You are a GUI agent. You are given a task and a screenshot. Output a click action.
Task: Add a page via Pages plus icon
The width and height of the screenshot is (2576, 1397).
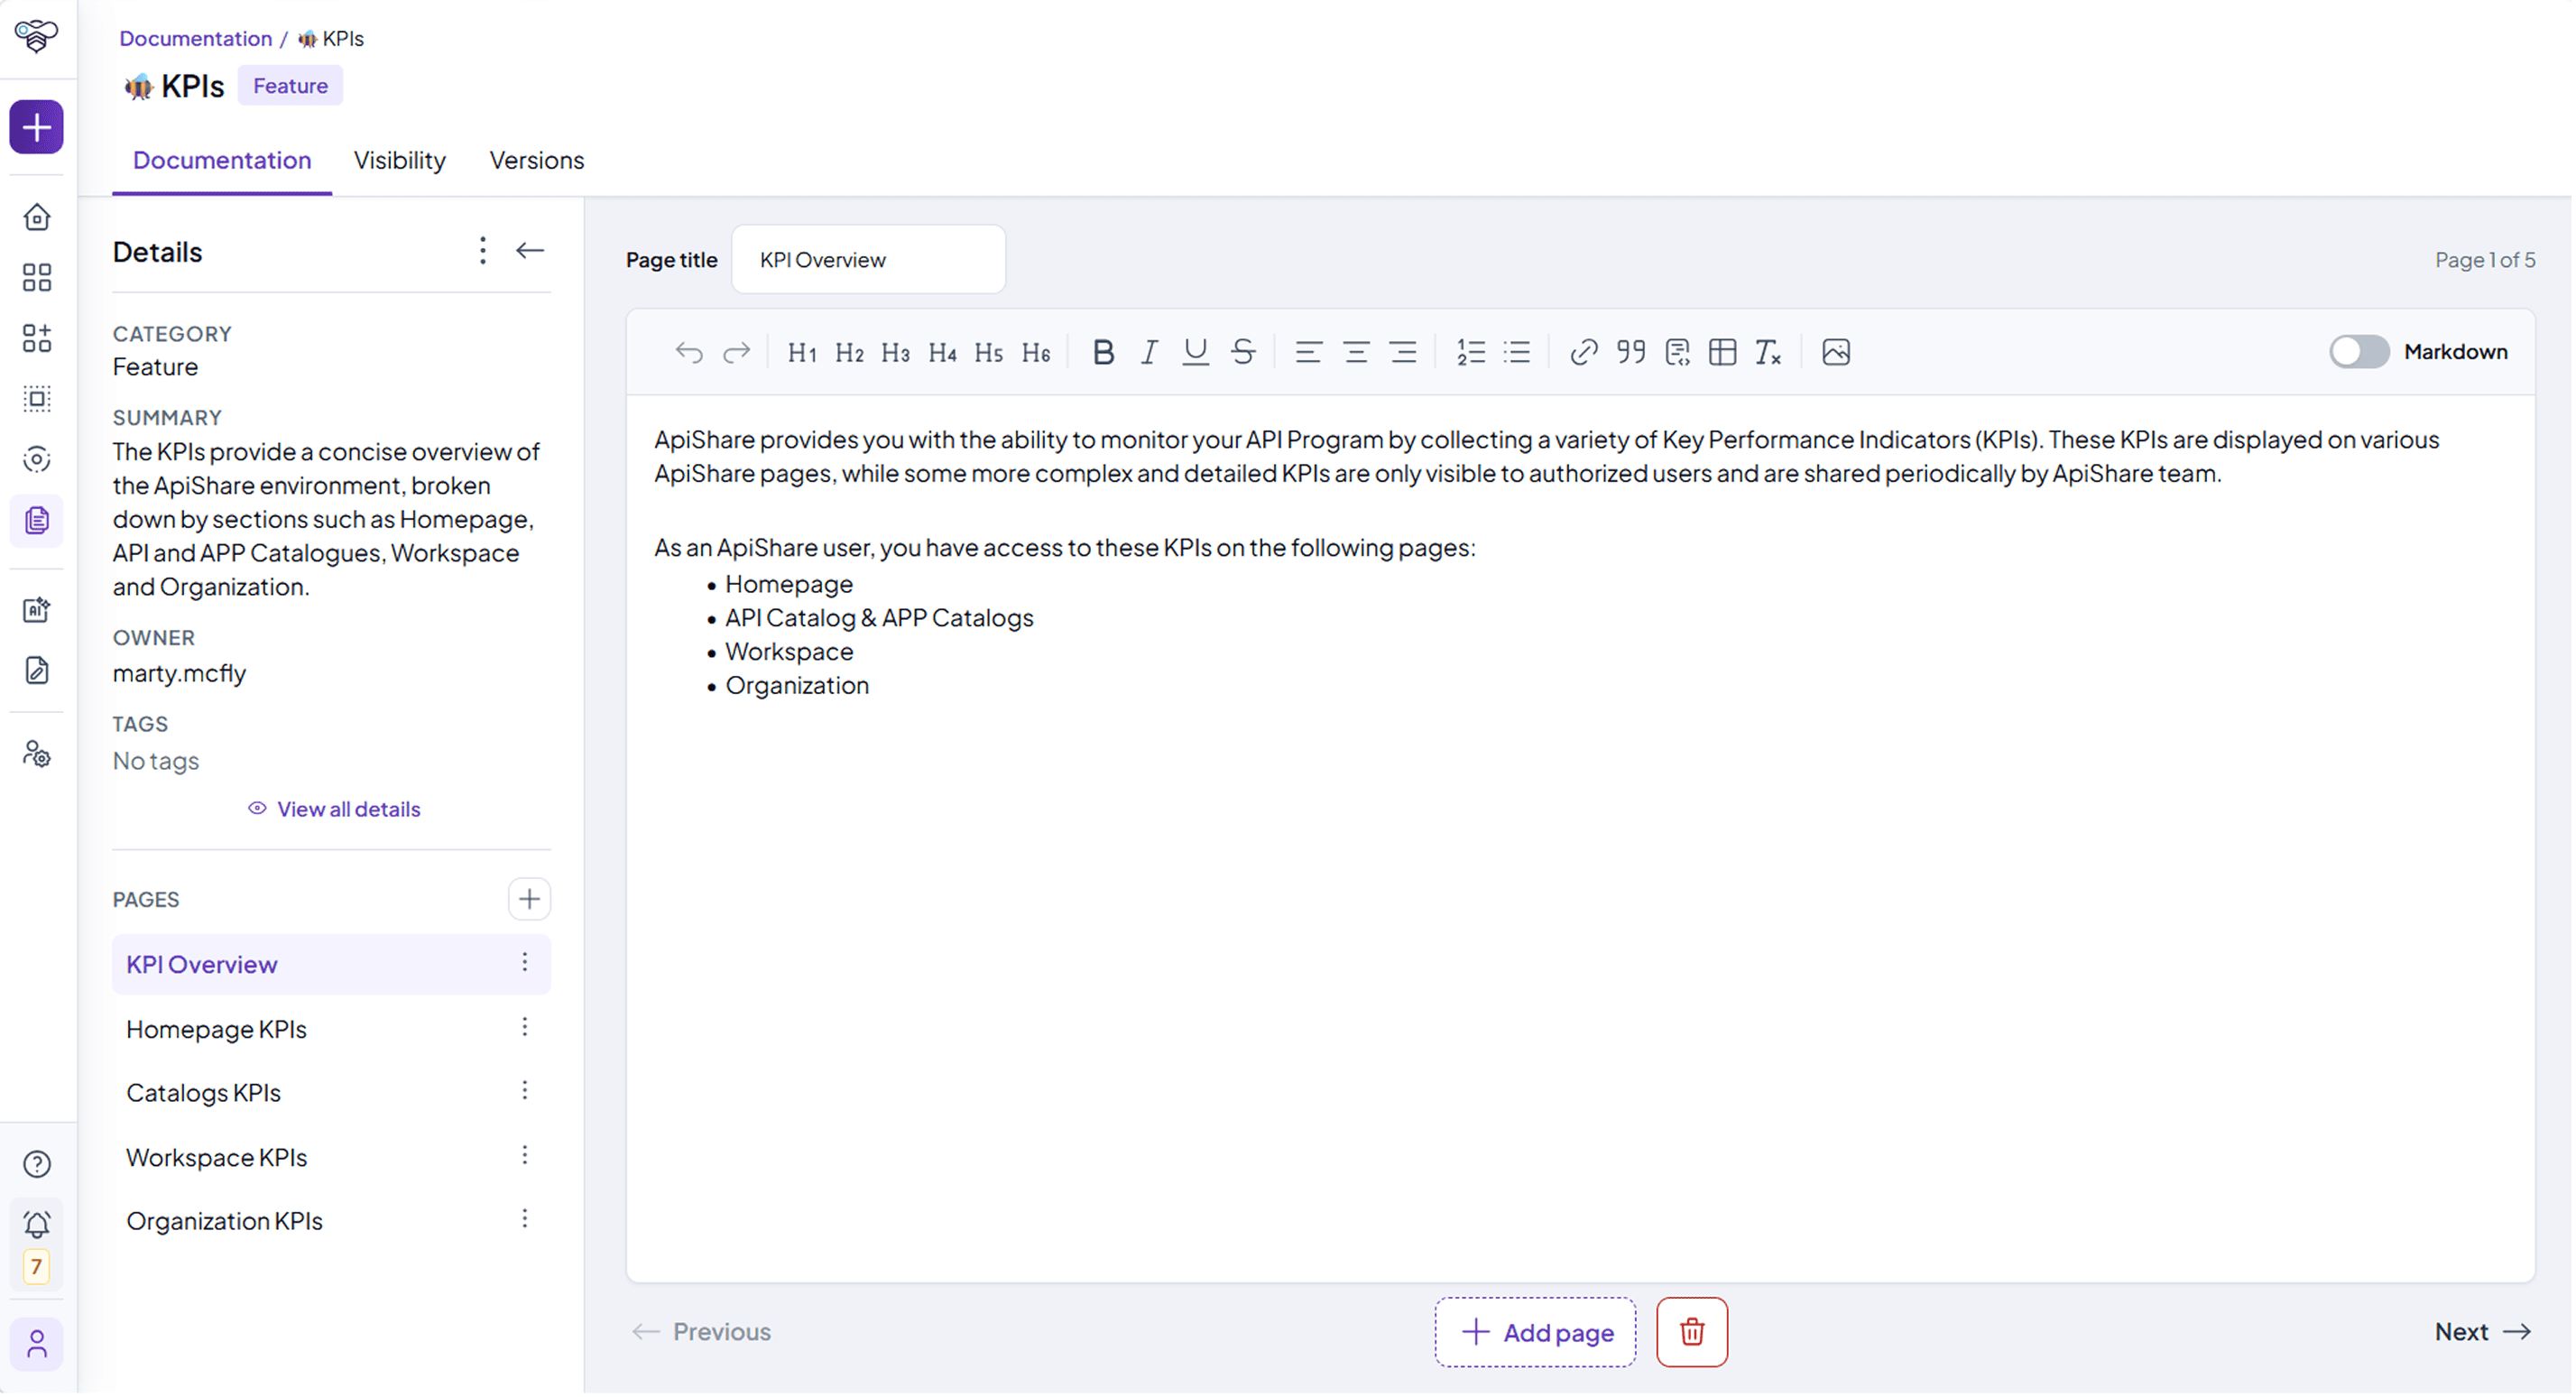(530, 900)
